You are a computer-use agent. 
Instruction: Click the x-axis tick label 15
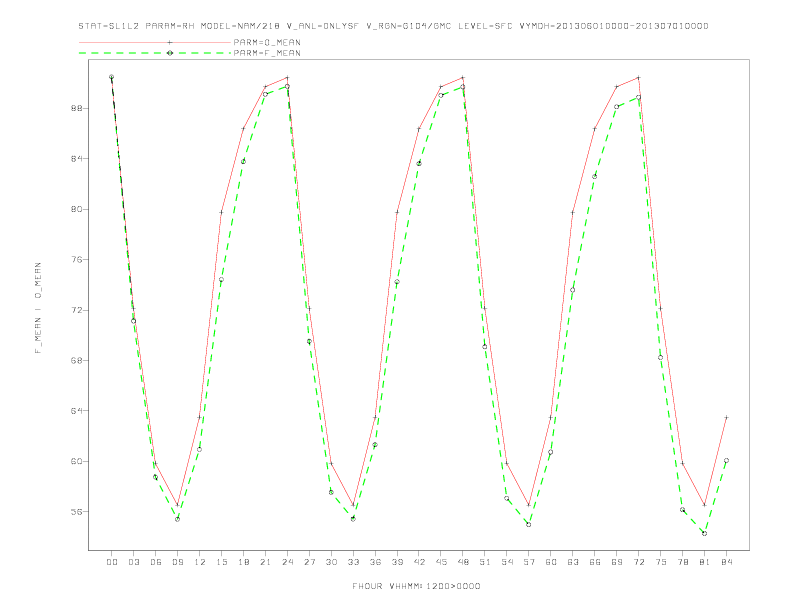221,562
